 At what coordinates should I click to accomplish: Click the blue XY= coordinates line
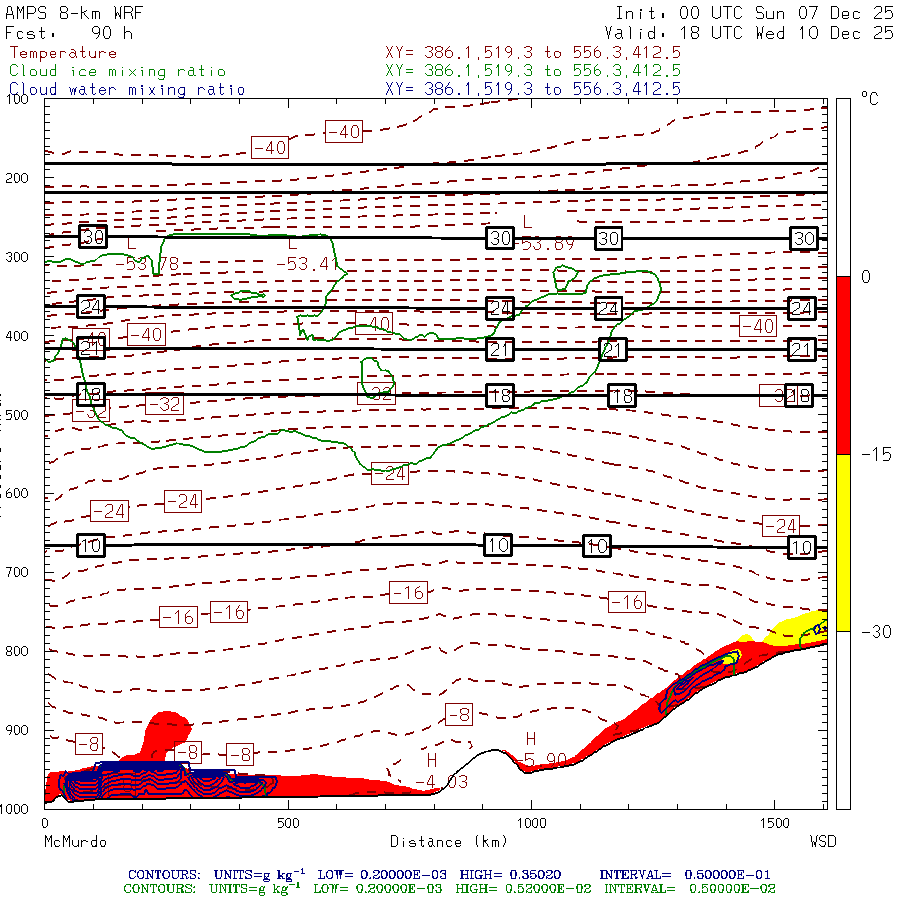(533, 89)
